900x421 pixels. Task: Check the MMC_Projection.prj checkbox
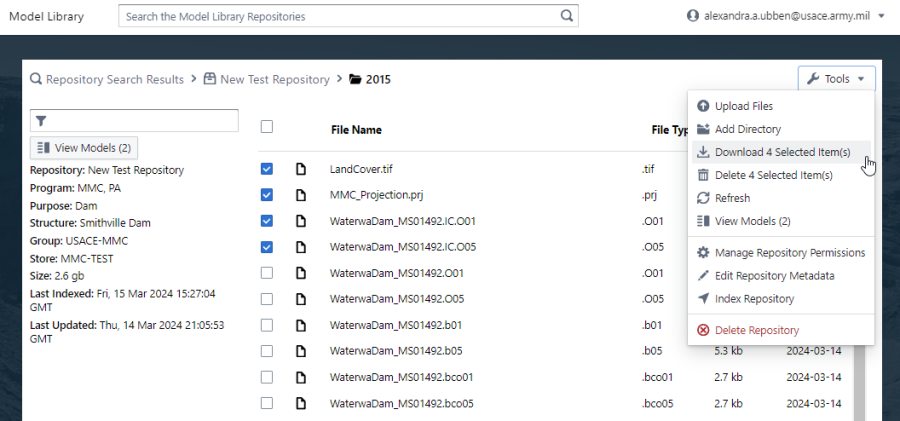click(267, 195)
